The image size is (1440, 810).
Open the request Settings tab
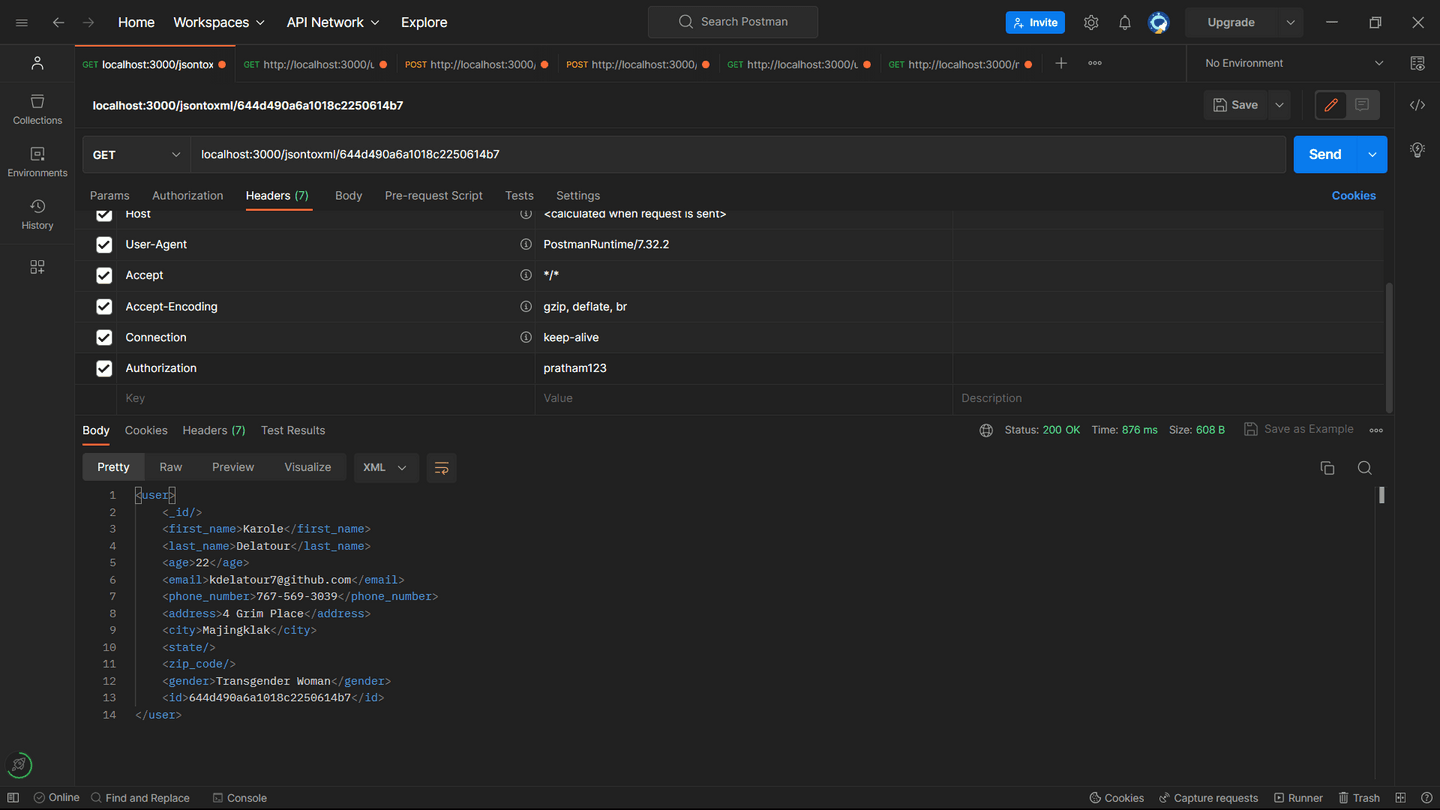click(x=578, y=196)
